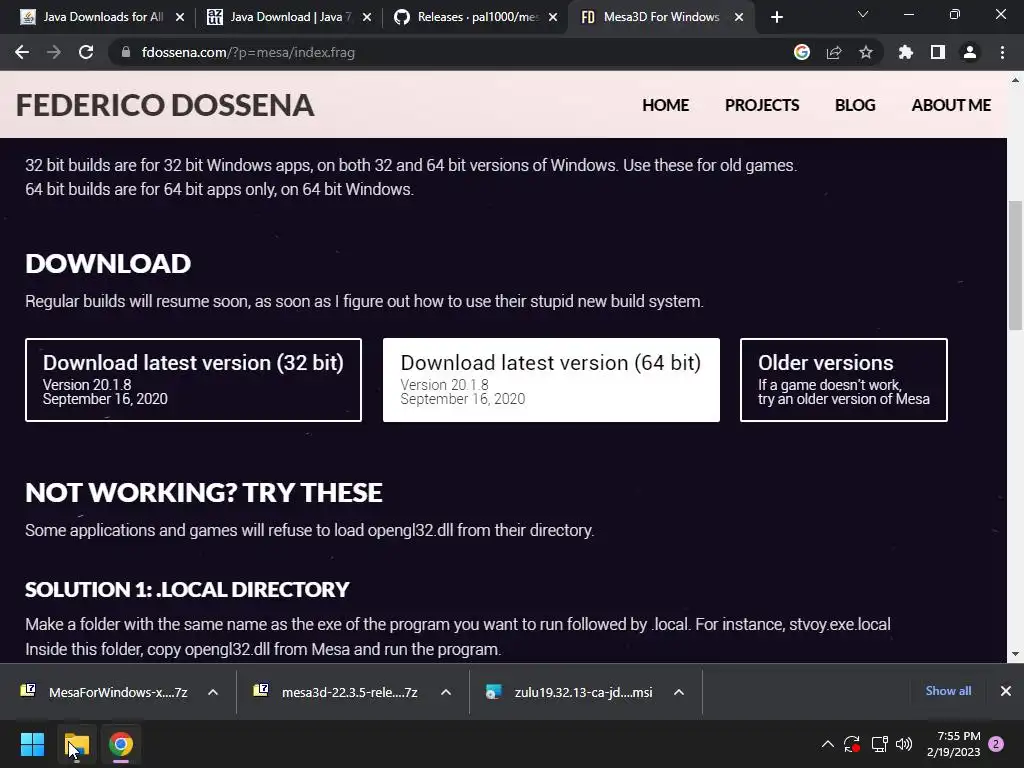1024x768 pixels.
Task: Open the Chrome profile avatar
Action: (970, 52)
